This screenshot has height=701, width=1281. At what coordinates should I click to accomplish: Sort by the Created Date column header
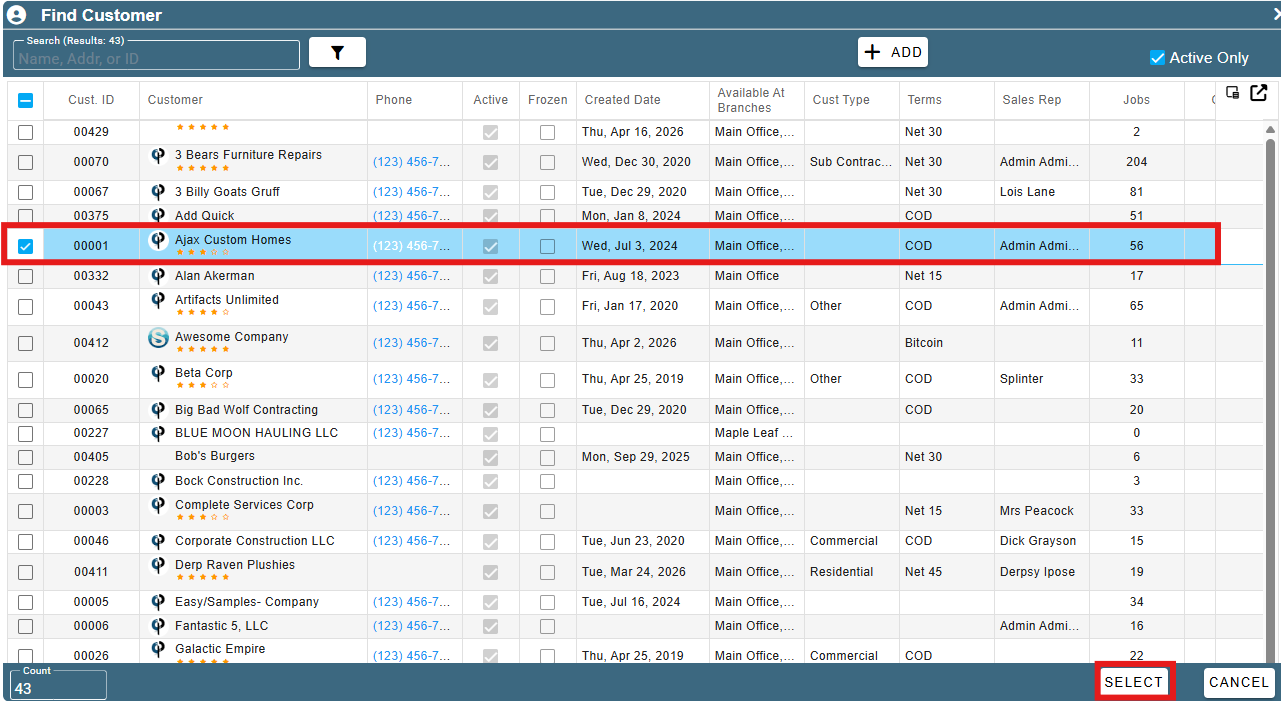[x=622, y=100]
